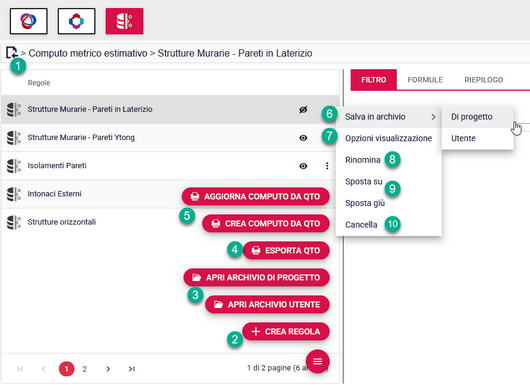This screenshot has width=530, height=385.
Task: Click rule icon for Strutture Murarie - Pareti Ytong
Action: (x=14, y=138)
